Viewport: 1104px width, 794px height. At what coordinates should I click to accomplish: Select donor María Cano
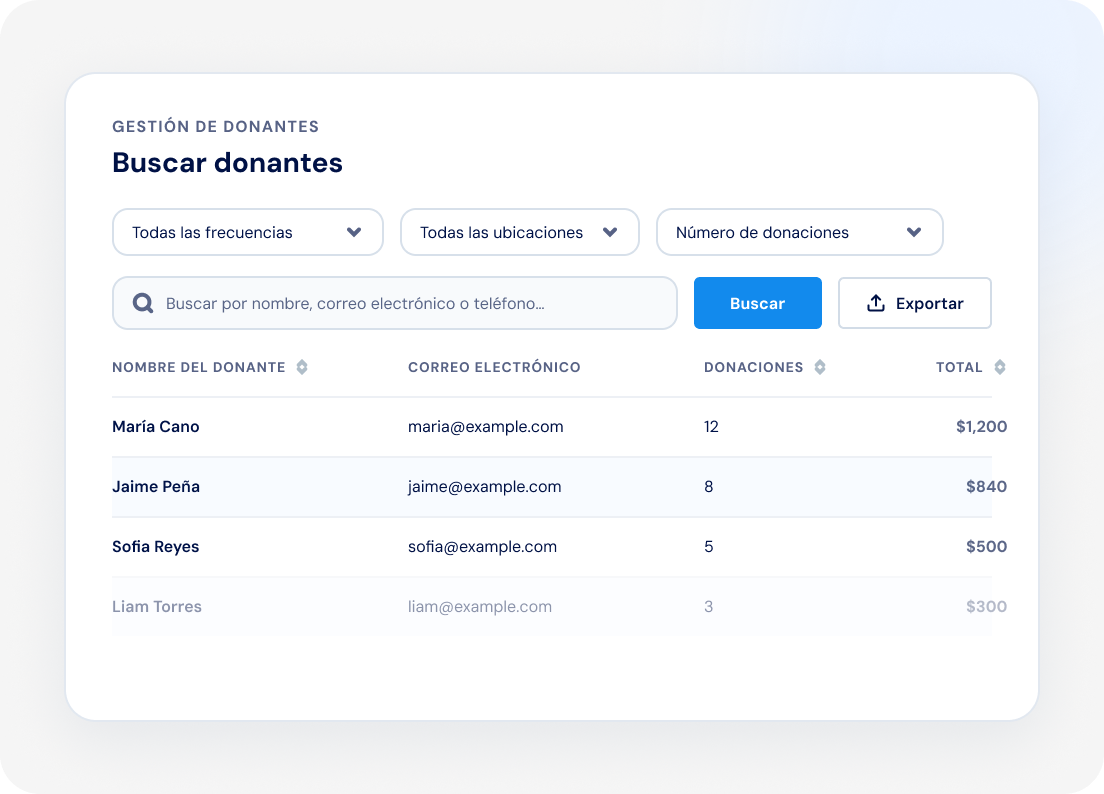pyautogui.click(x=156, y=427)
